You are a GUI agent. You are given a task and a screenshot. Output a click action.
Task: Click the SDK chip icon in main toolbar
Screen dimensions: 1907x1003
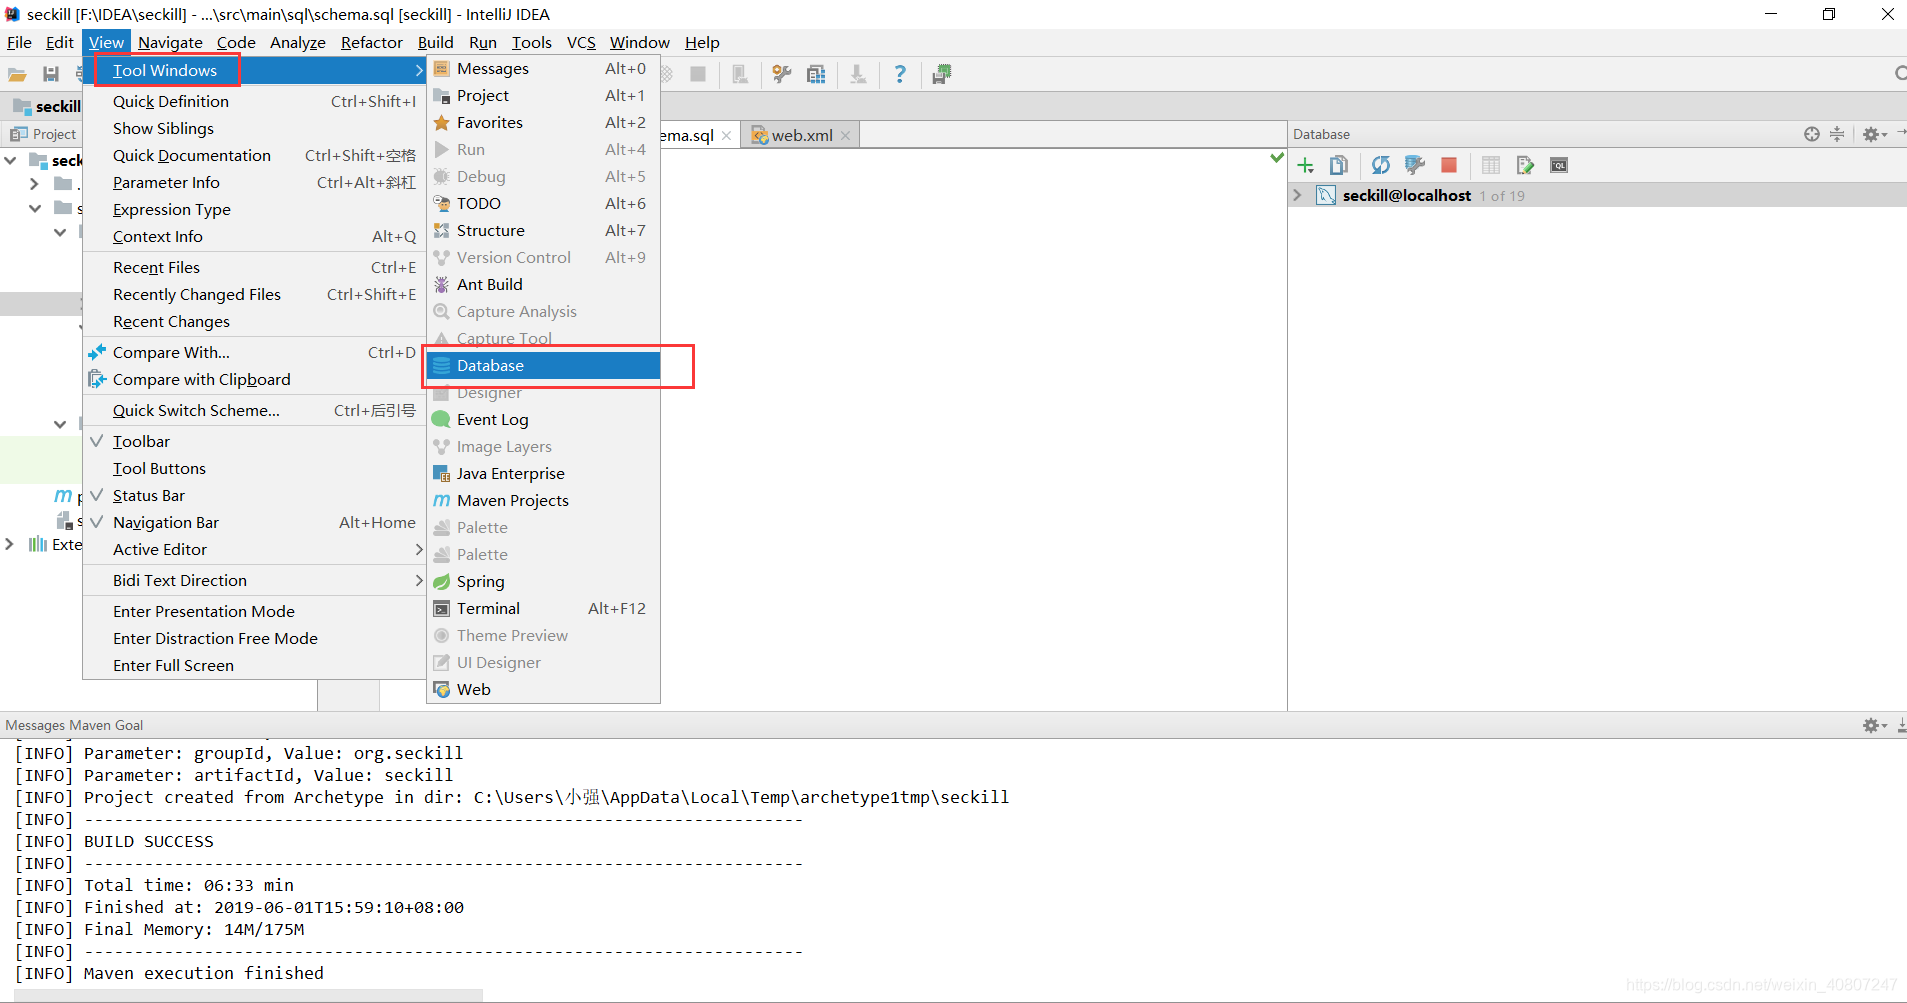pos(942,75)
